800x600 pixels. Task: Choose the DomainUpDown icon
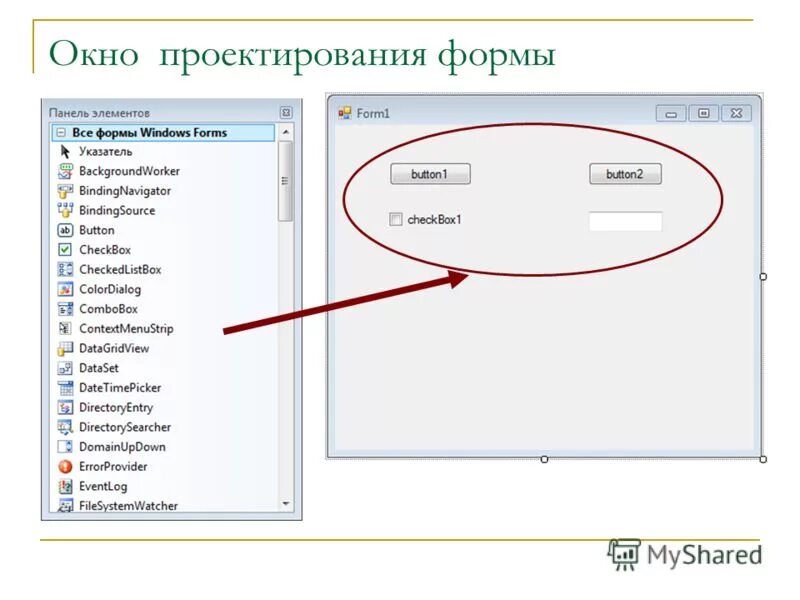point(65,447)
